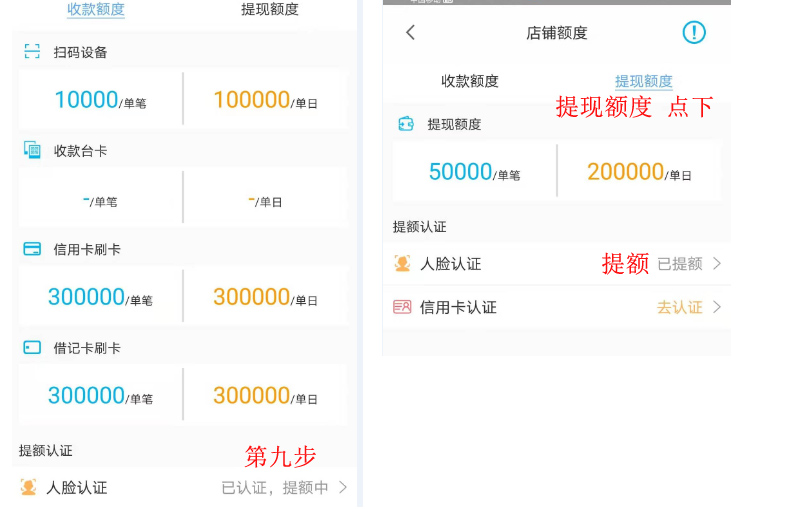Screen dimensions: 790x516
Task: Switch to left panel 提现额度 tab
Action: pyautogui.click(x=270, y=10)
